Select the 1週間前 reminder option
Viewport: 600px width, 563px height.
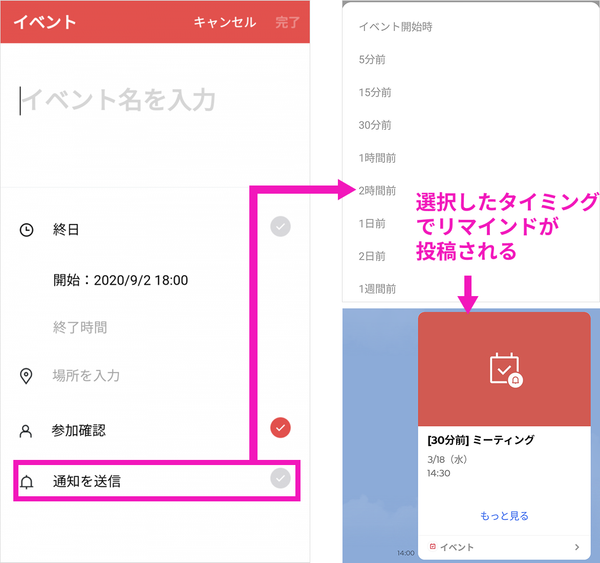pyautogui.click(x=377, y=289)
